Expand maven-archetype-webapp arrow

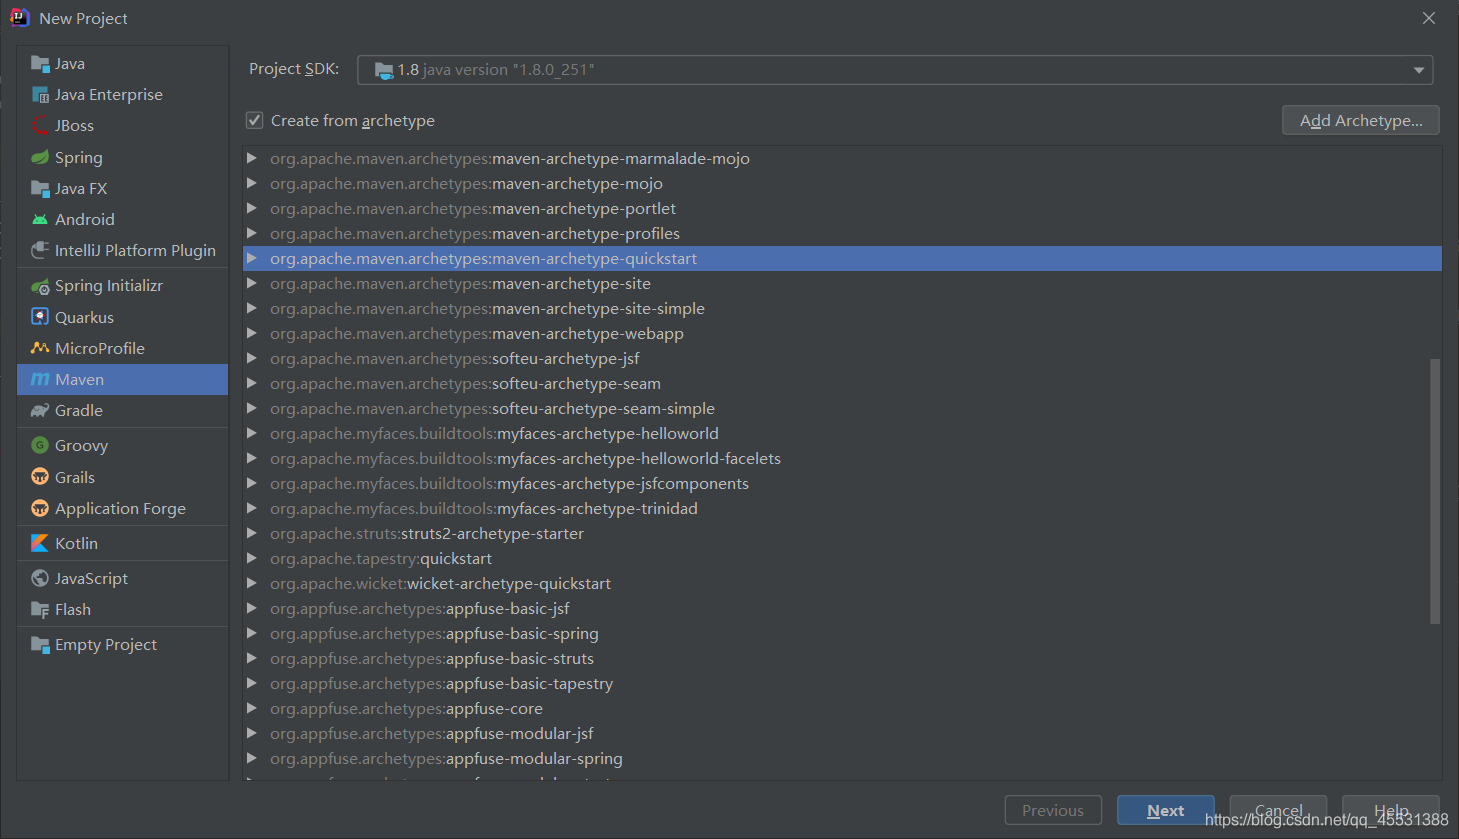252,333
